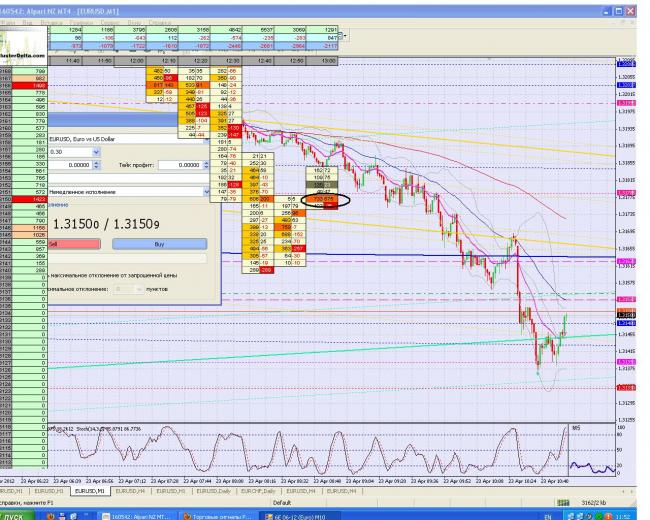Click the M5 label in indicator window
Viewport: 650px width, 520px height.
576,428
